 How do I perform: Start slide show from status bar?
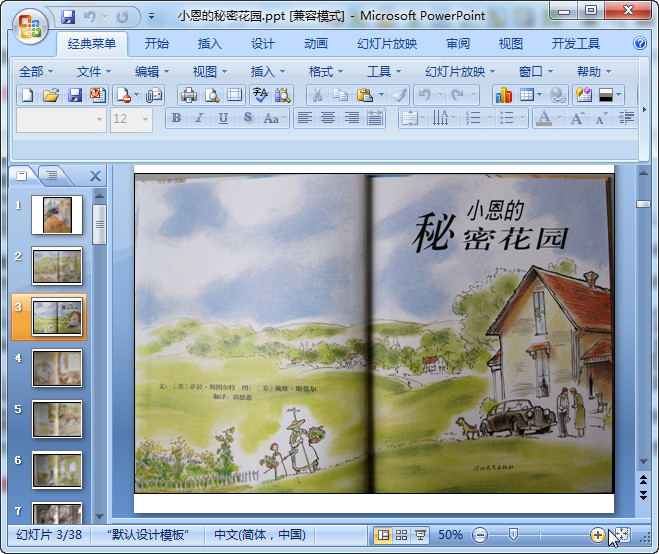(420, 535)
